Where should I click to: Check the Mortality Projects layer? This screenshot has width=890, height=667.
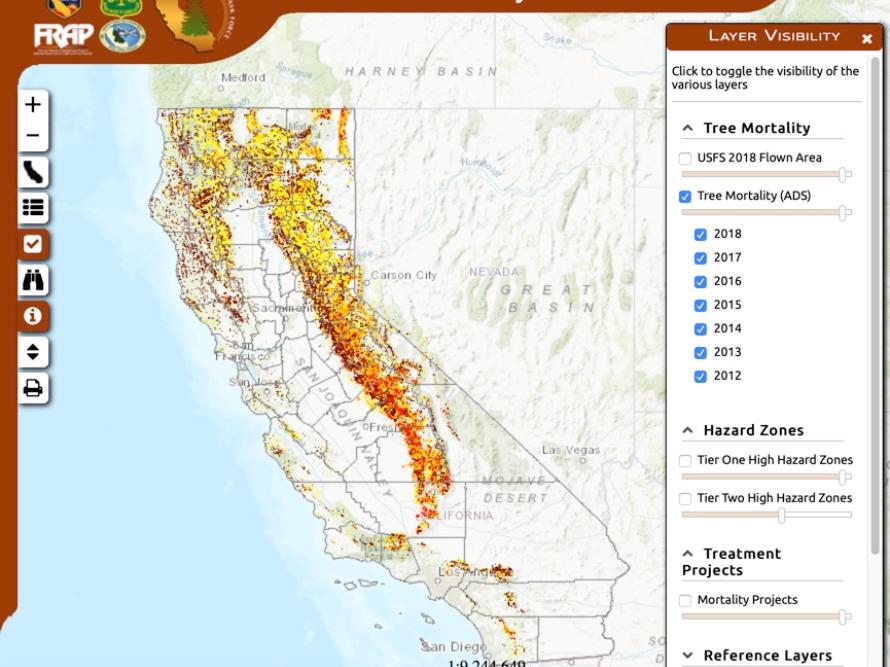[685, 600]
